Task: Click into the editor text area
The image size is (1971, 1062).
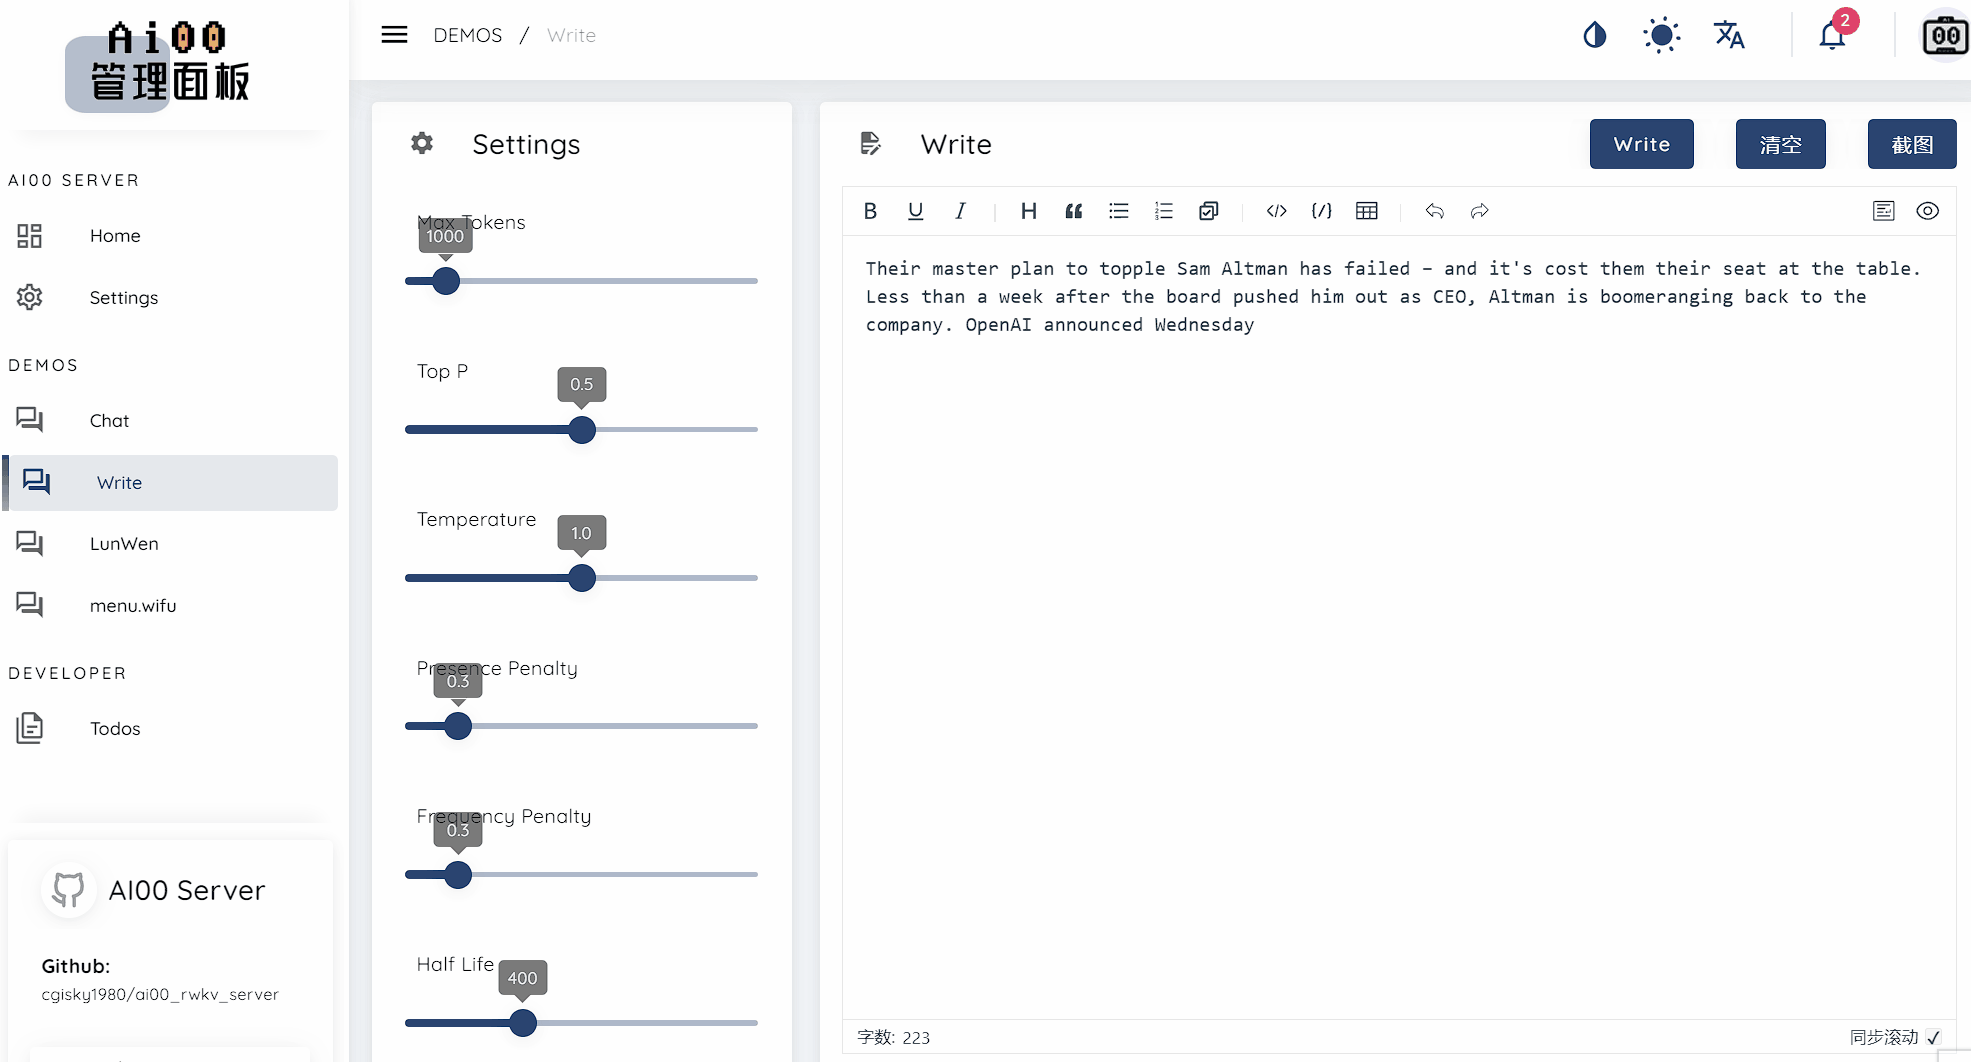Action: coord(1398,628)
